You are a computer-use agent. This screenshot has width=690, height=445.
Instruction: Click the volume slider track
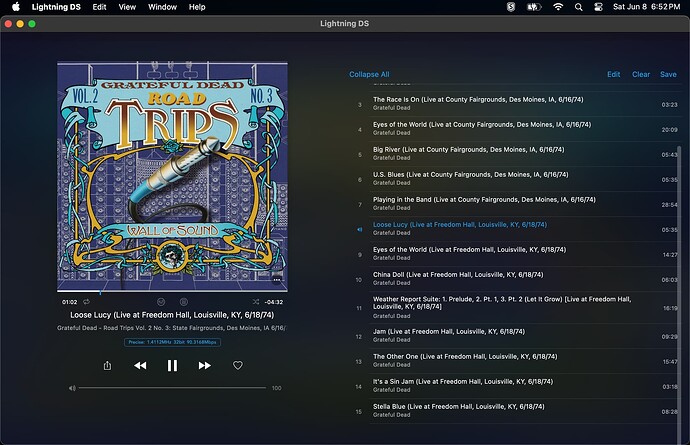pos(172,388)
